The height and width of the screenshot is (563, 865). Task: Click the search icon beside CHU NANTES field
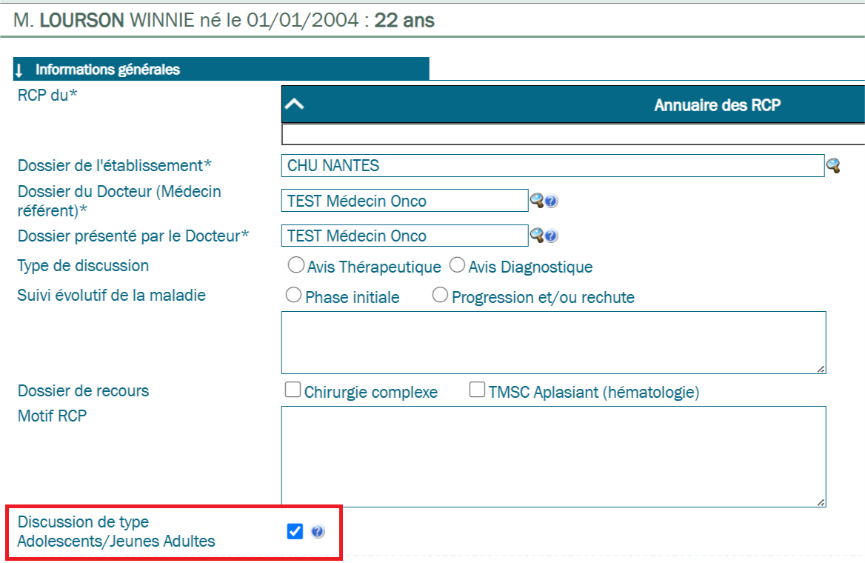click(x=832, y=166)
